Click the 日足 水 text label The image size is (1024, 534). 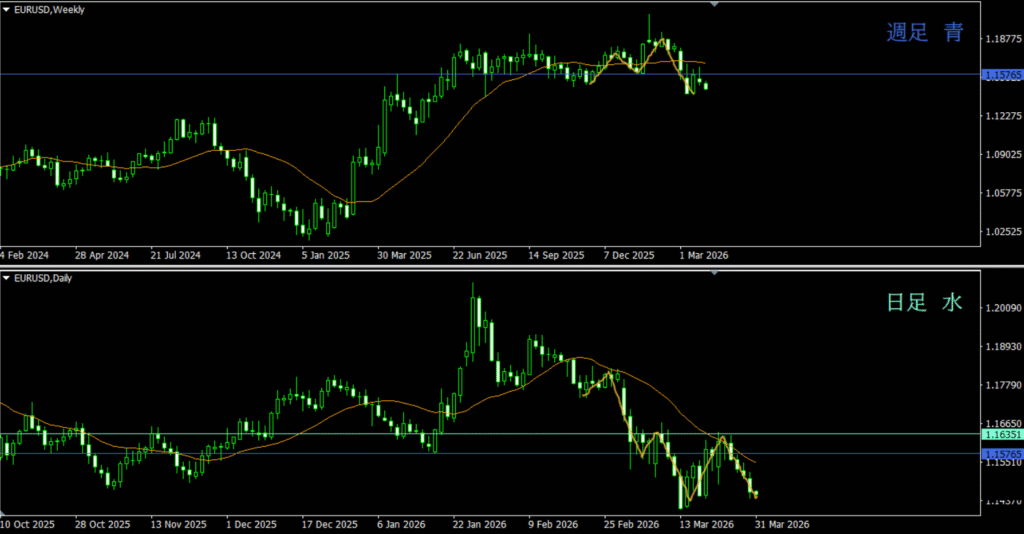[925, 302]
